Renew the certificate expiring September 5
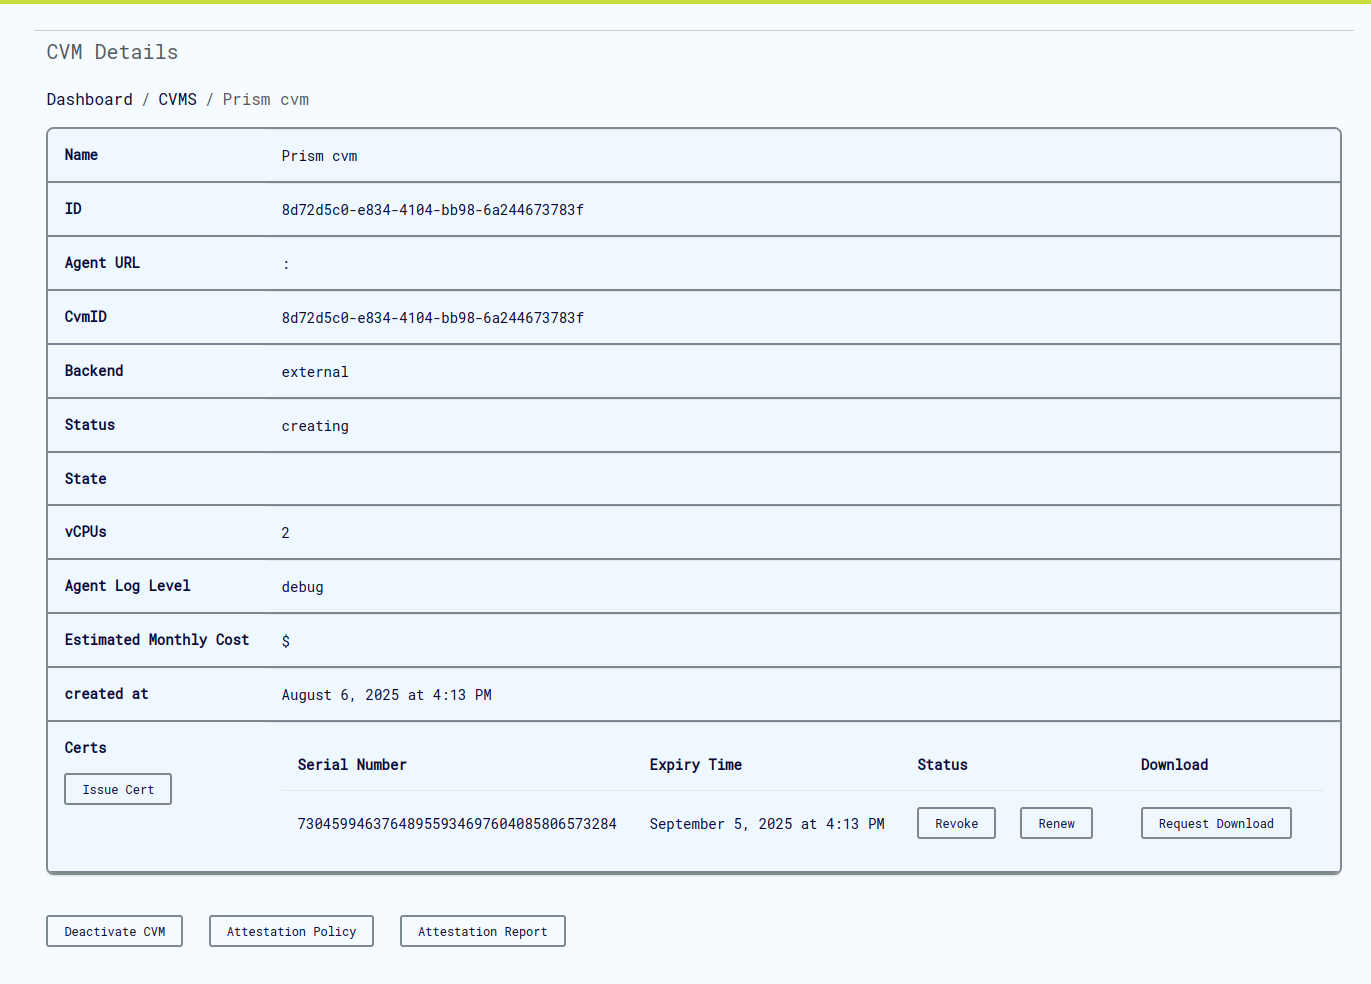 click(1056, 823)
